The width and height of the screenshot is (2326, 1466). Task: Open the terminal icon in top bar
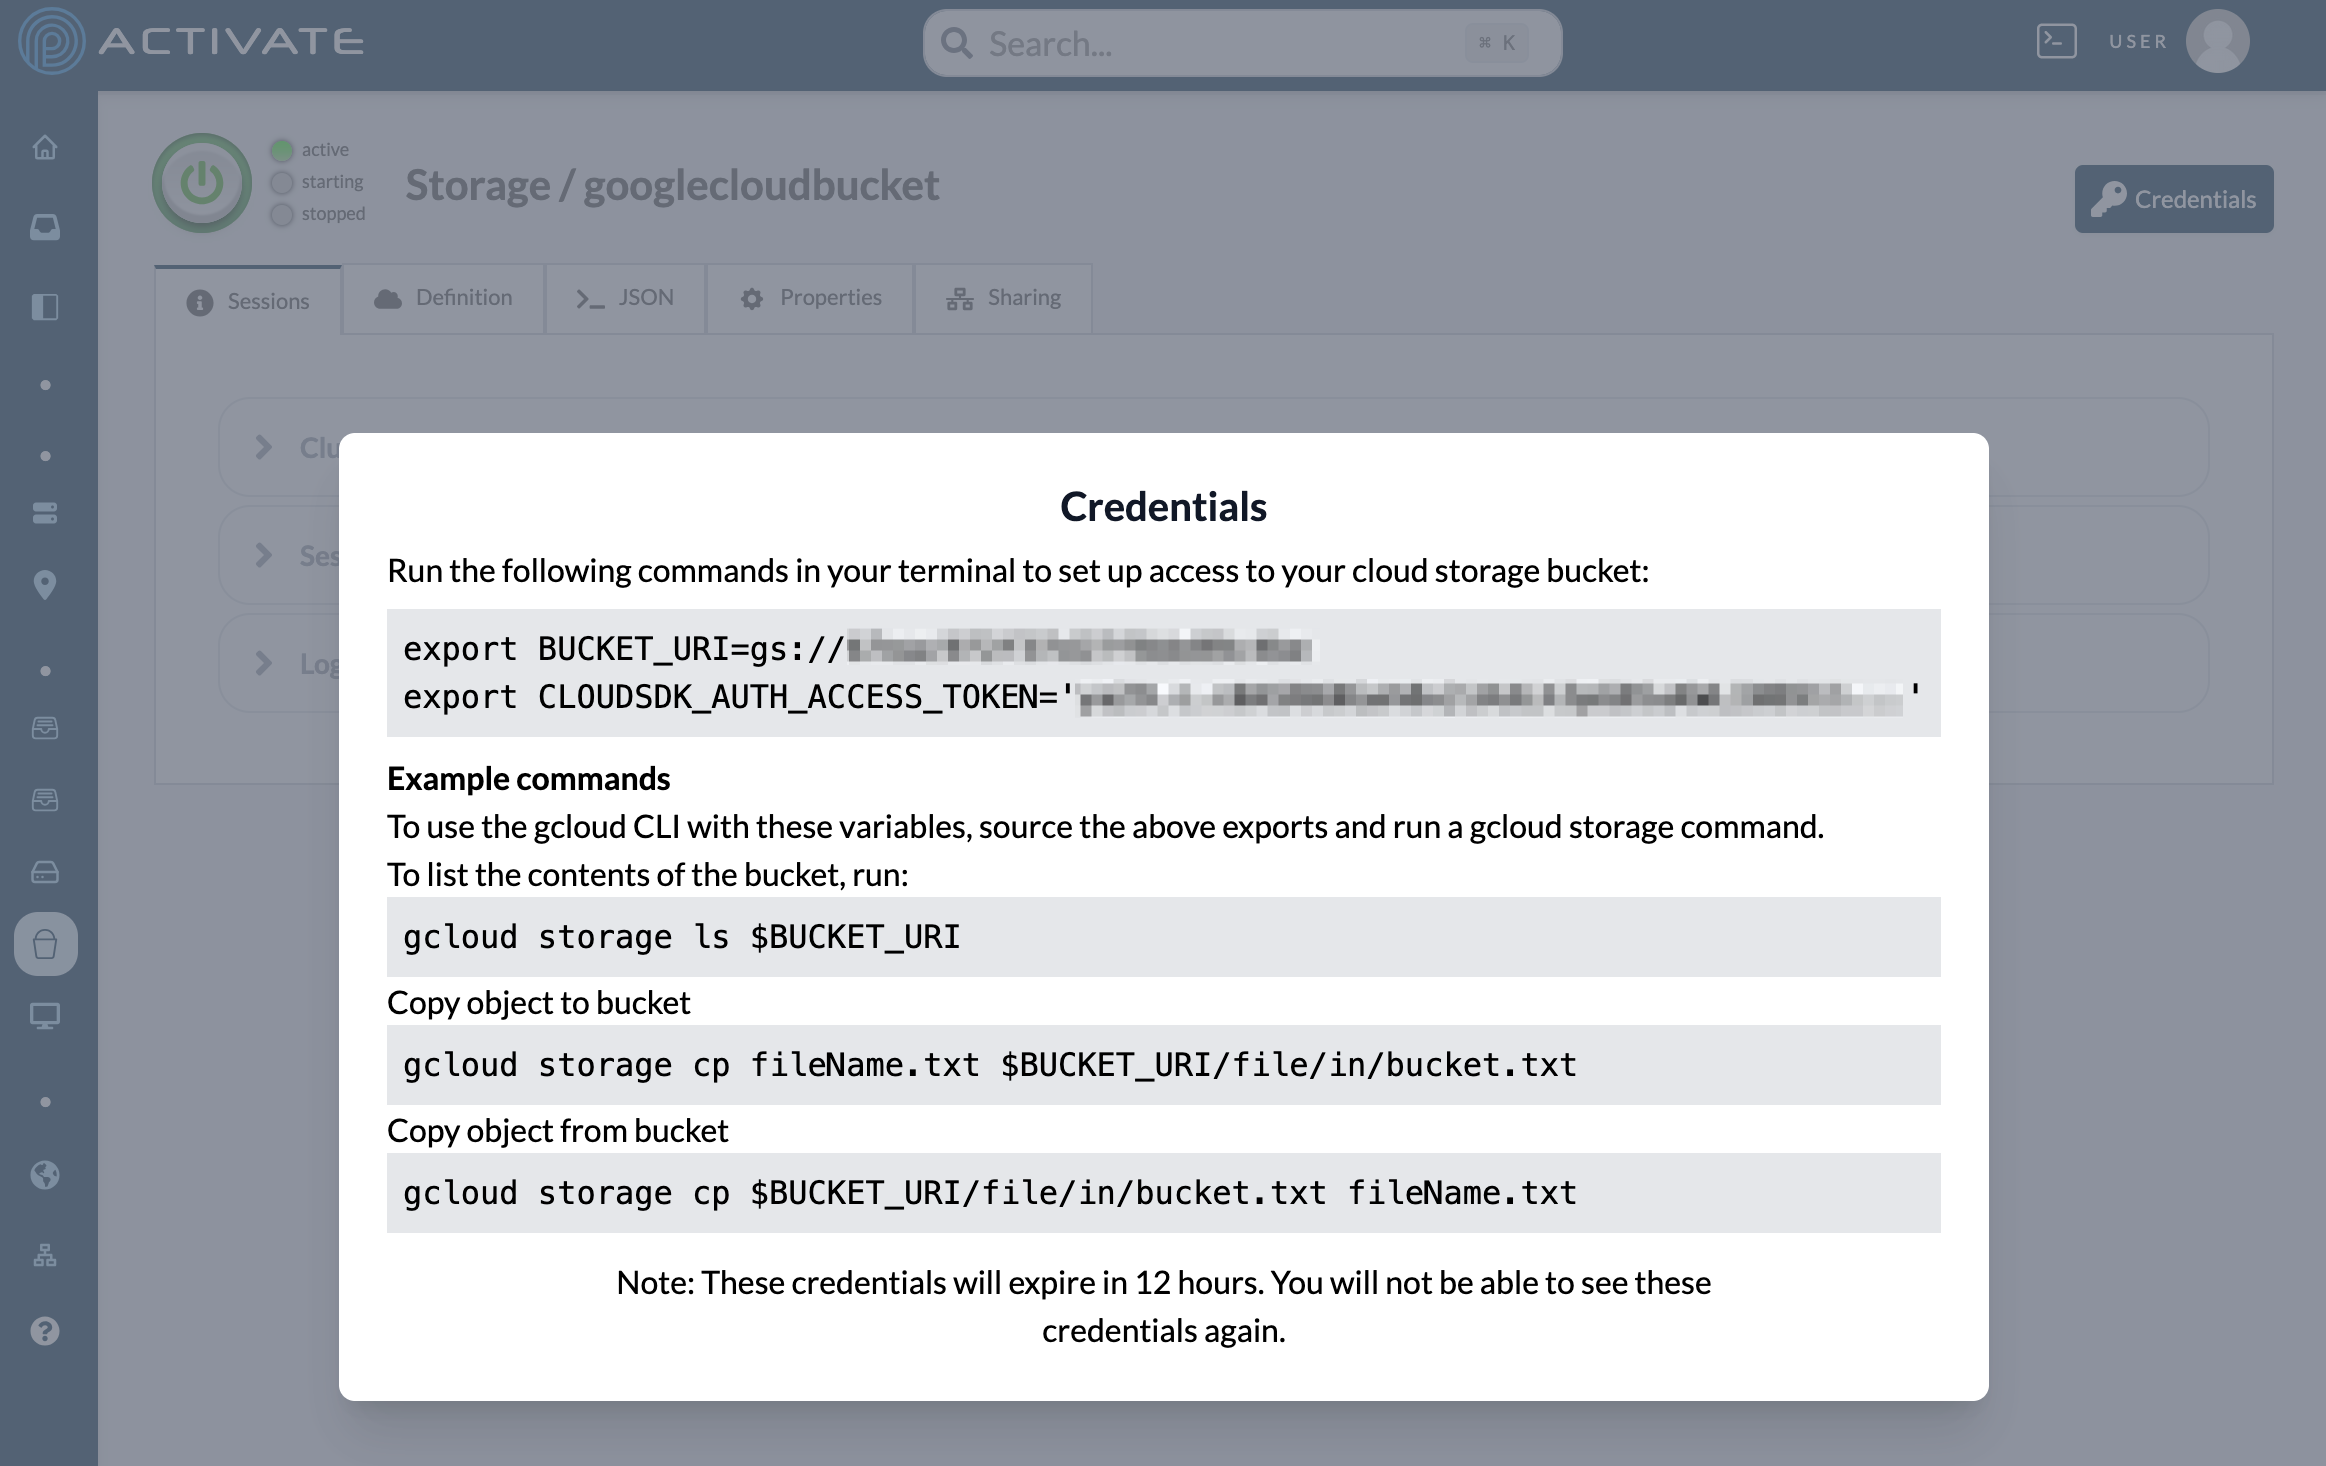2056,42
